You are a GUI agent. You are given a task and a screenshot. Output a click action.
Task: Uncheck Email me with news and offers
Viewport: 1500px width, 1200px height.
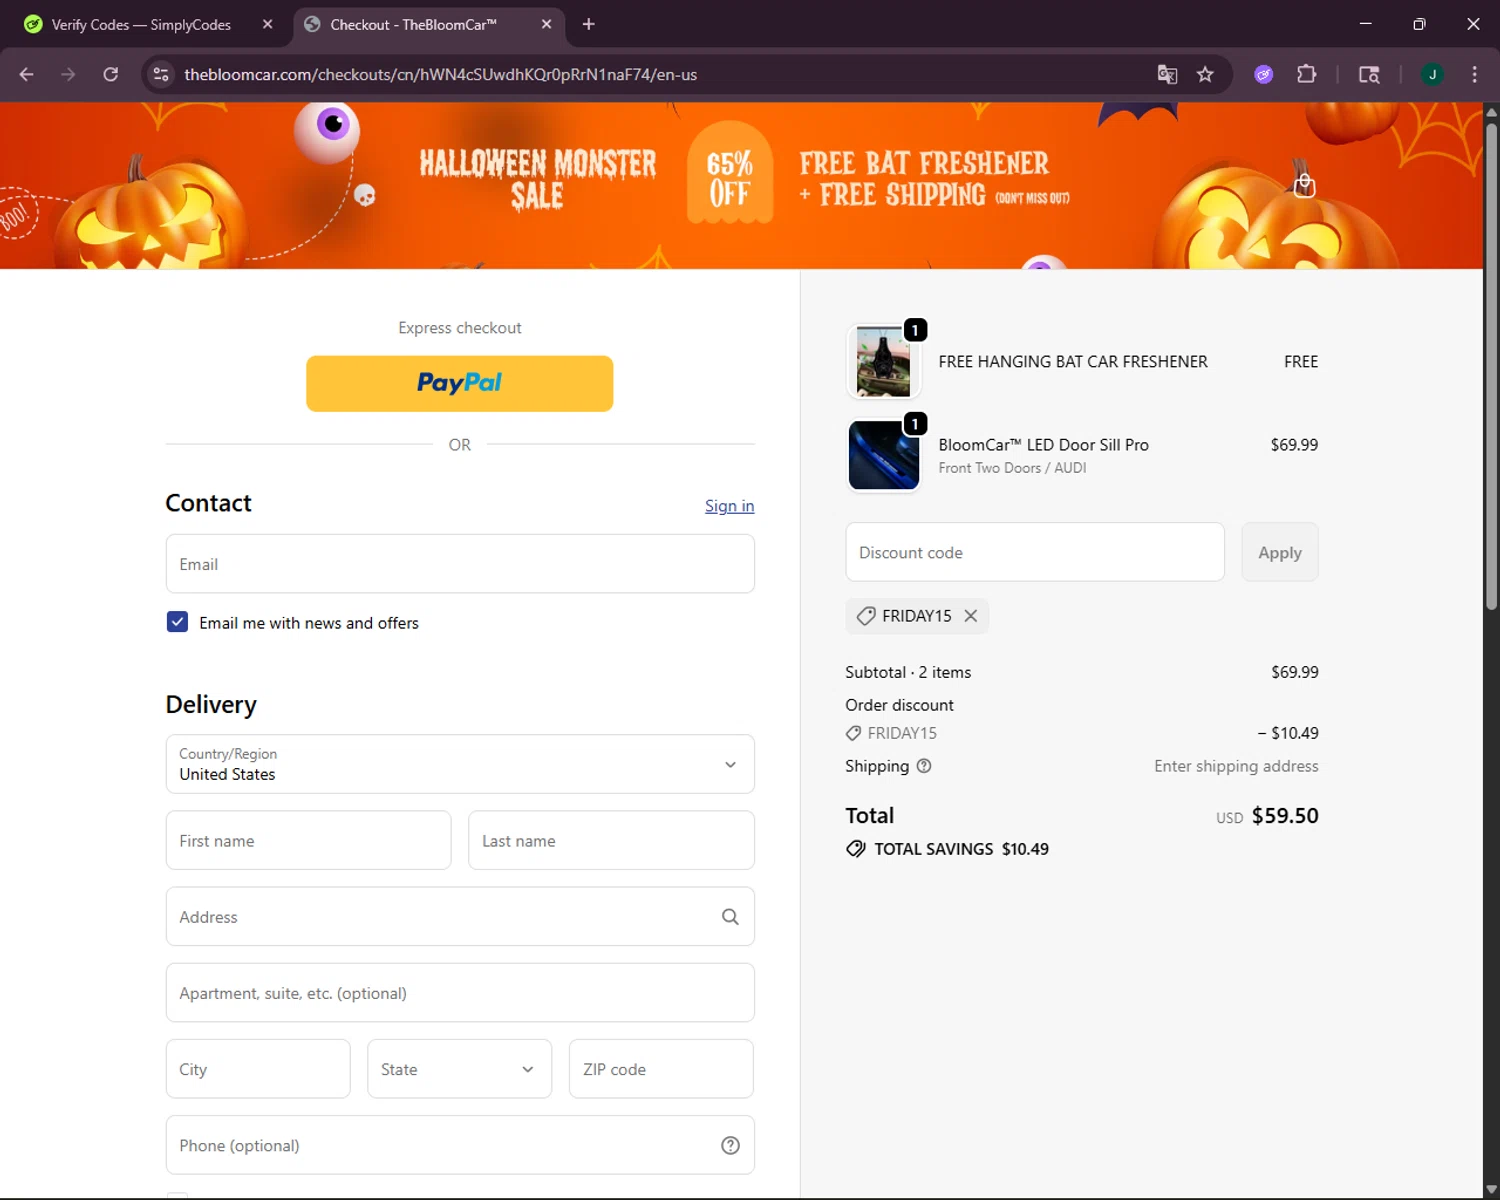pyautogui.click(x=177, y=622)
